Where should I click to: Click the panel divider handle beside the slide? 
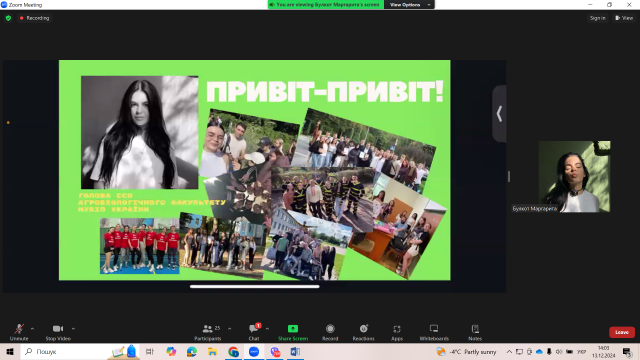pyautogui.click(x=509, y=176)
